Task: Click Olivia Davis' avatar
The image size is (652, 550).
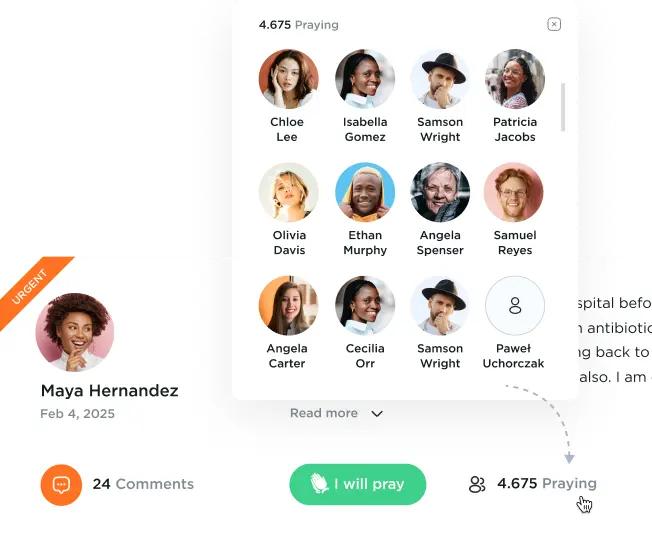Action: coord(289,192)
